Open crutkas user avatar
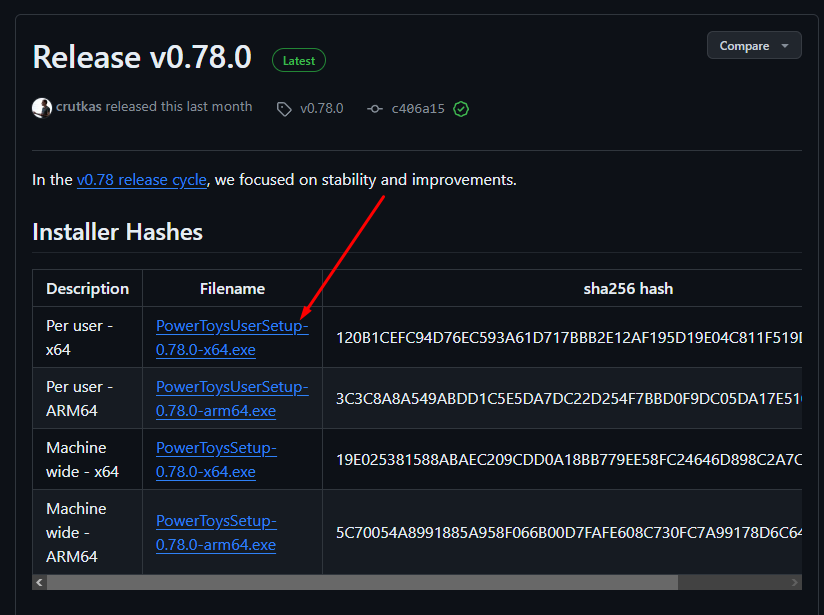Viewport: 824px width, 615px height. [x=42, y=108]
